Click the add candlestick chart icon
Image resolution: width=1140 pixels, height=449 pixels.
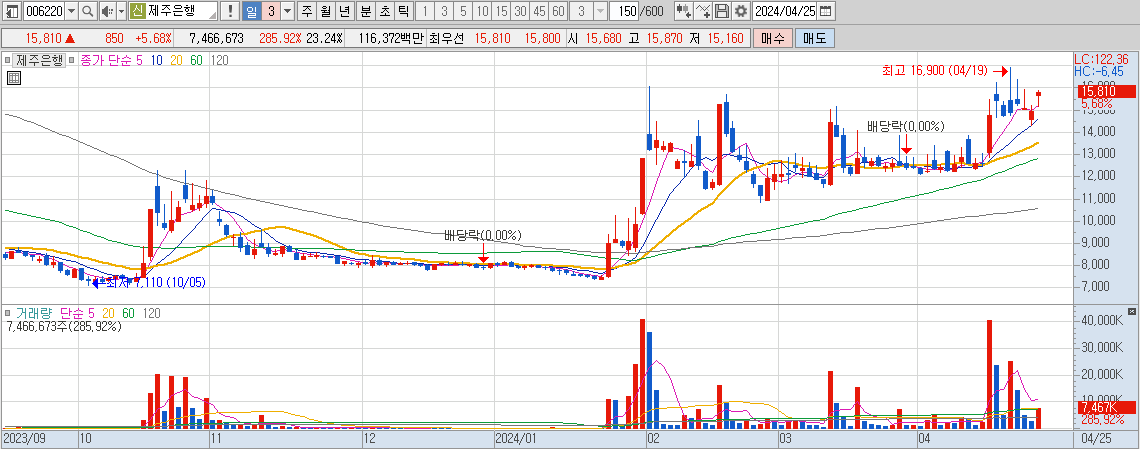coord(683,11)
